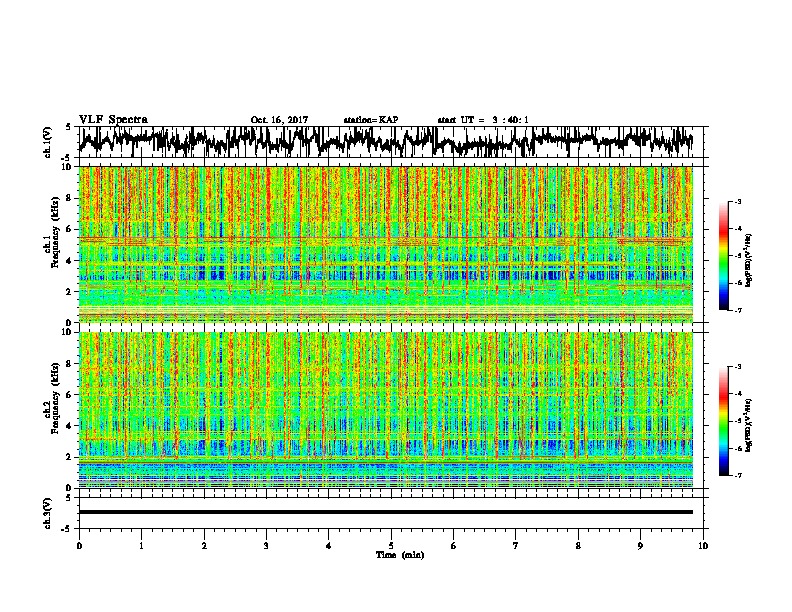The height and width of the screenshot is (612, 792).
Task: Click the ch.1 frequency axis "6" tick label
Action: (x=69, y=229)
